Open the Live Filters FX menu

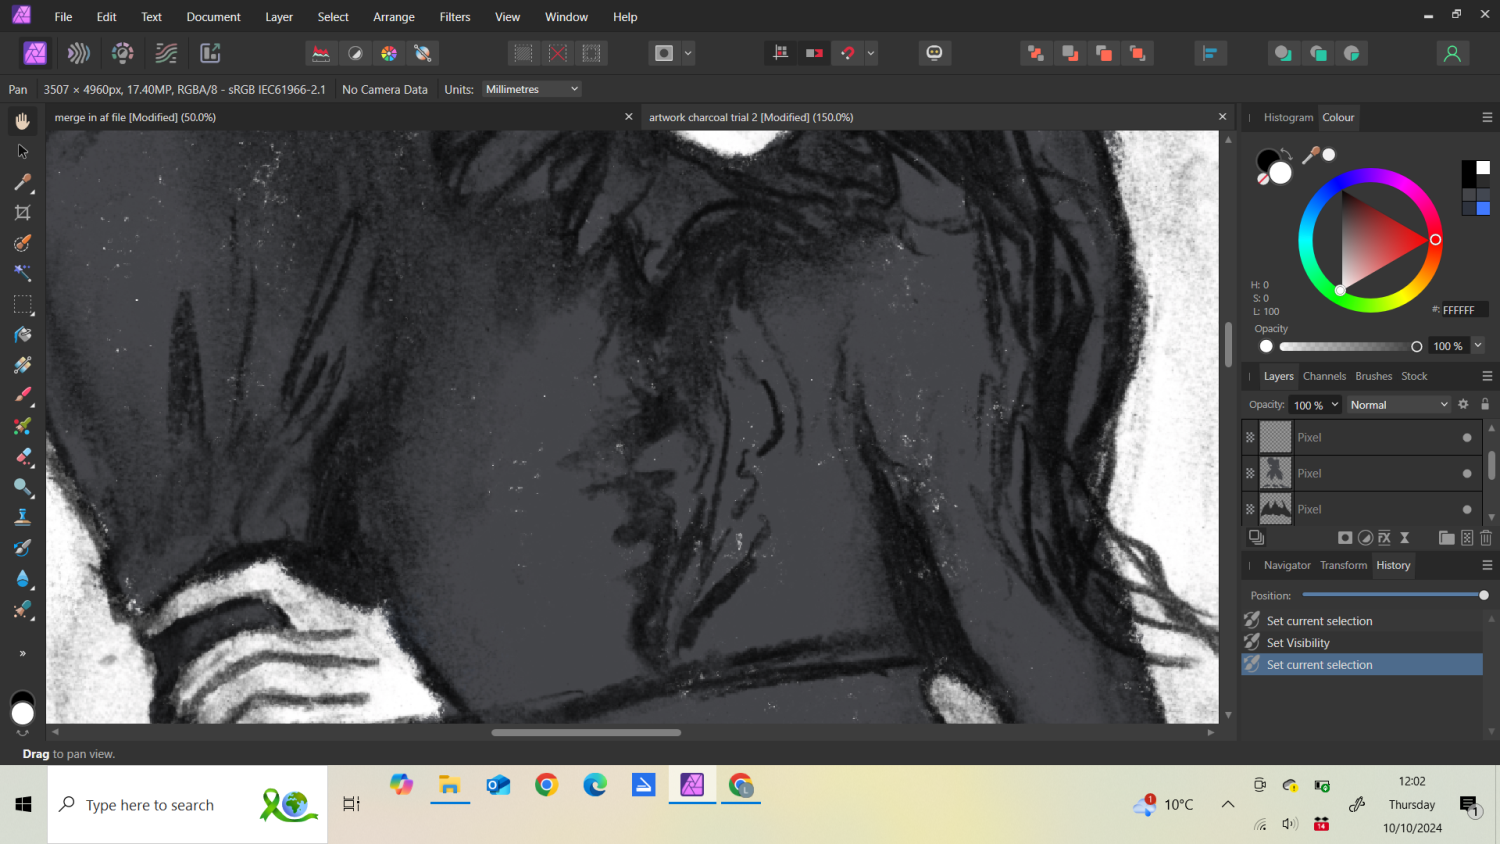pos(1384,537)
